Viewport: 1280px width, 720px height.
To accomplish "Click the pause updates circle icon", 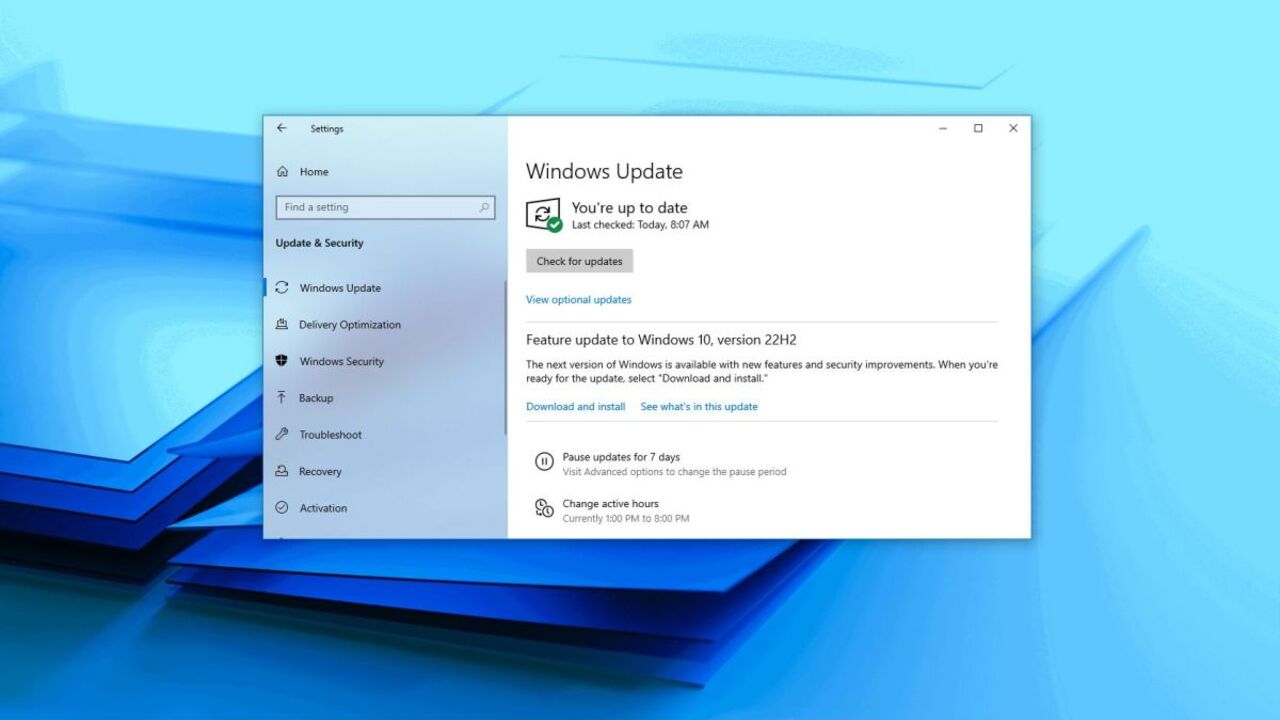I will pyautogui.click(x=544, y=461).
